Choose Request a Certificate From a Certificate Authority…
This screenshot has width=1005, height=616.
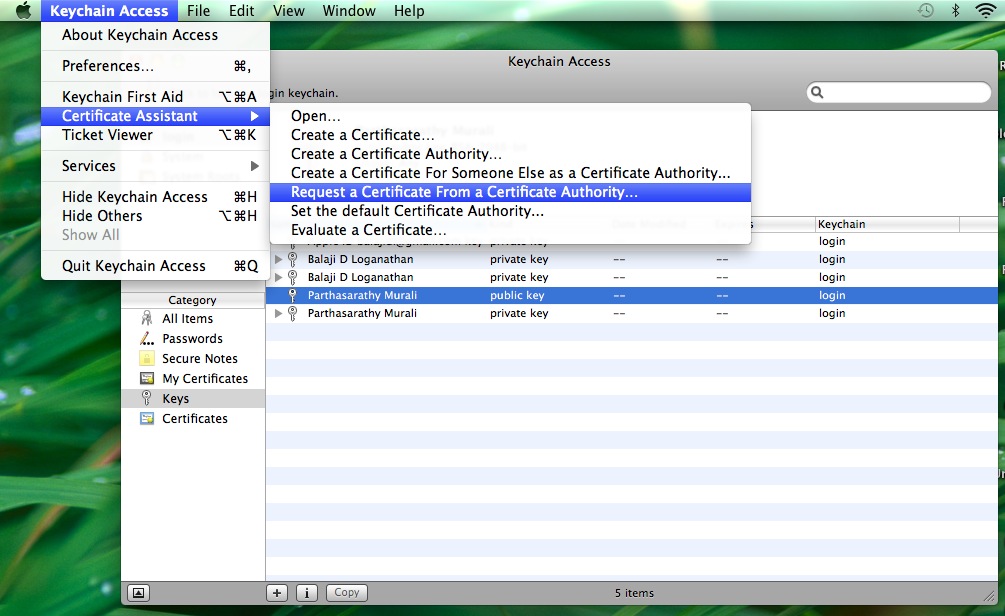click(x=510, y=192)
